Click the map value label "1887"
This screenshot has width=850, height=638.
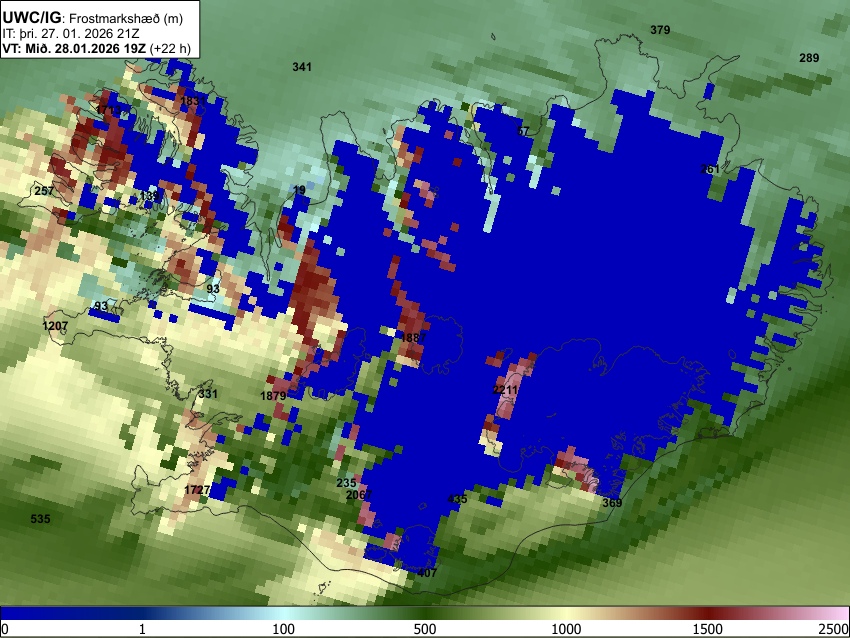click(413, 338)
